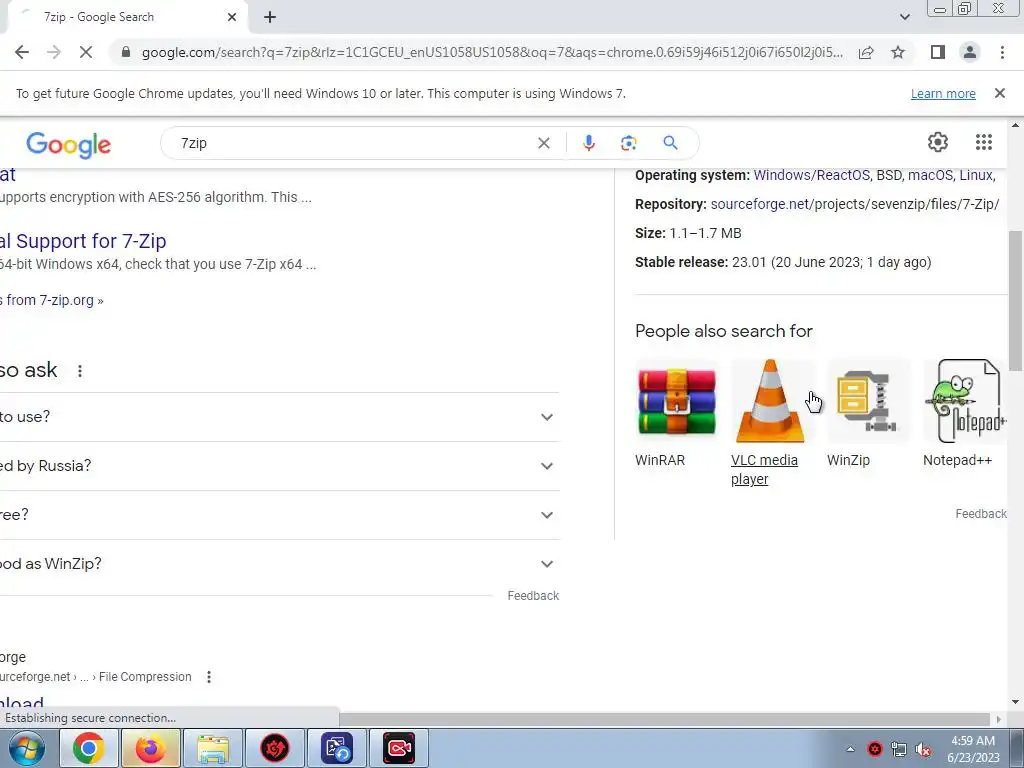Viewport: 1024px width, 768px height.
Task: Go back using the browser back arrow
Action: [x=22, y=52]
